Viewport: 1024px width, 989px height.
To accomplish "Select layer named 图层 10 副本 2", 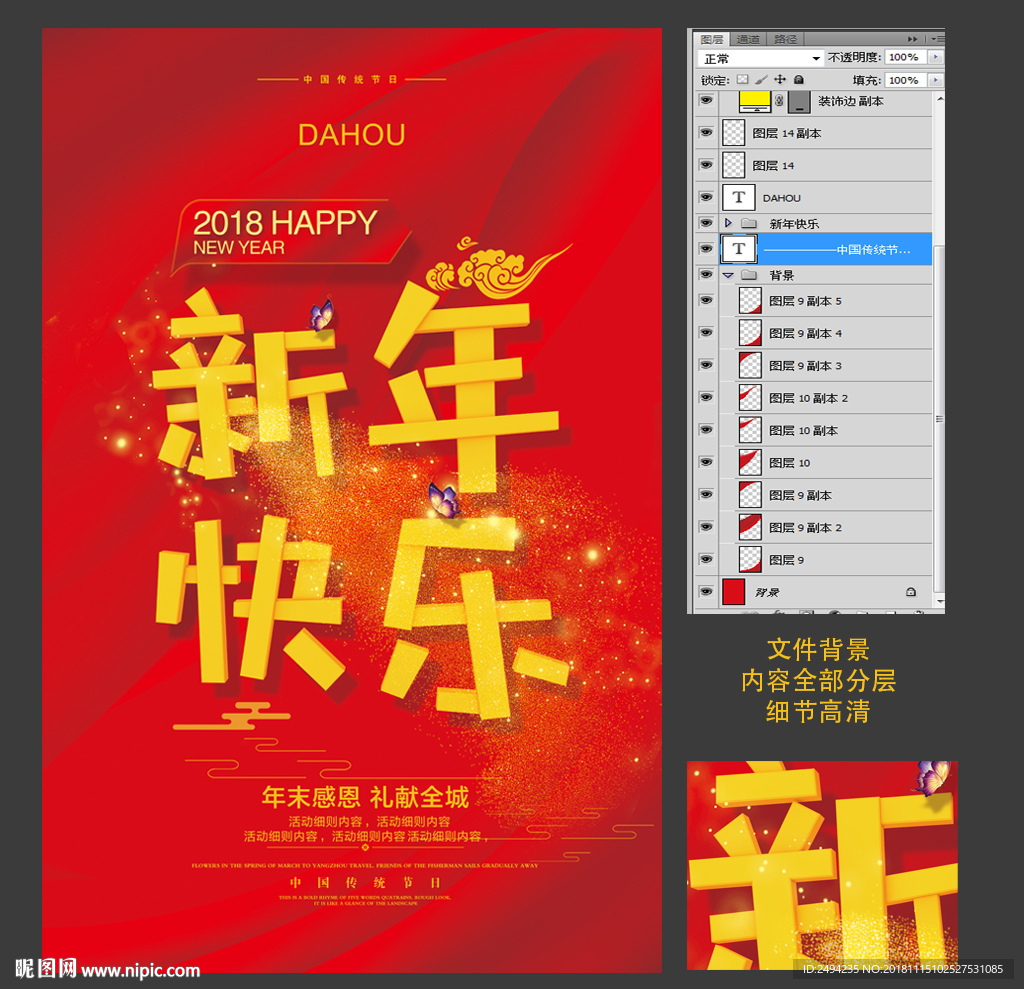I will (x=808, y=398).
